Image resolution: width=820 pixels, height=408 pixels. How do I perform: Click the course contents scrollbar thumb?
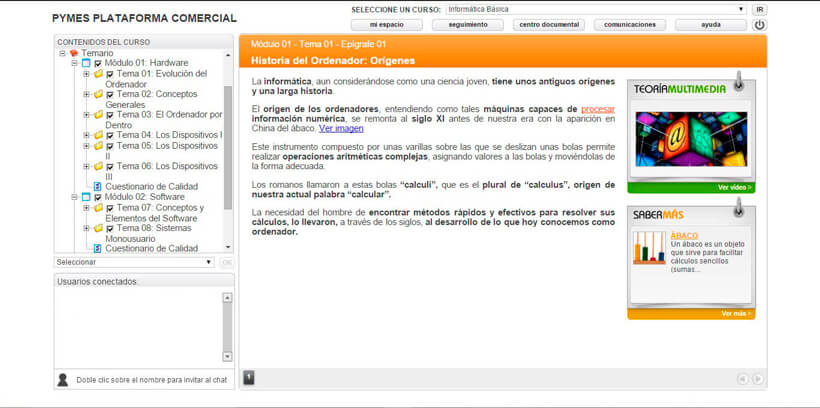coord(228,148)
